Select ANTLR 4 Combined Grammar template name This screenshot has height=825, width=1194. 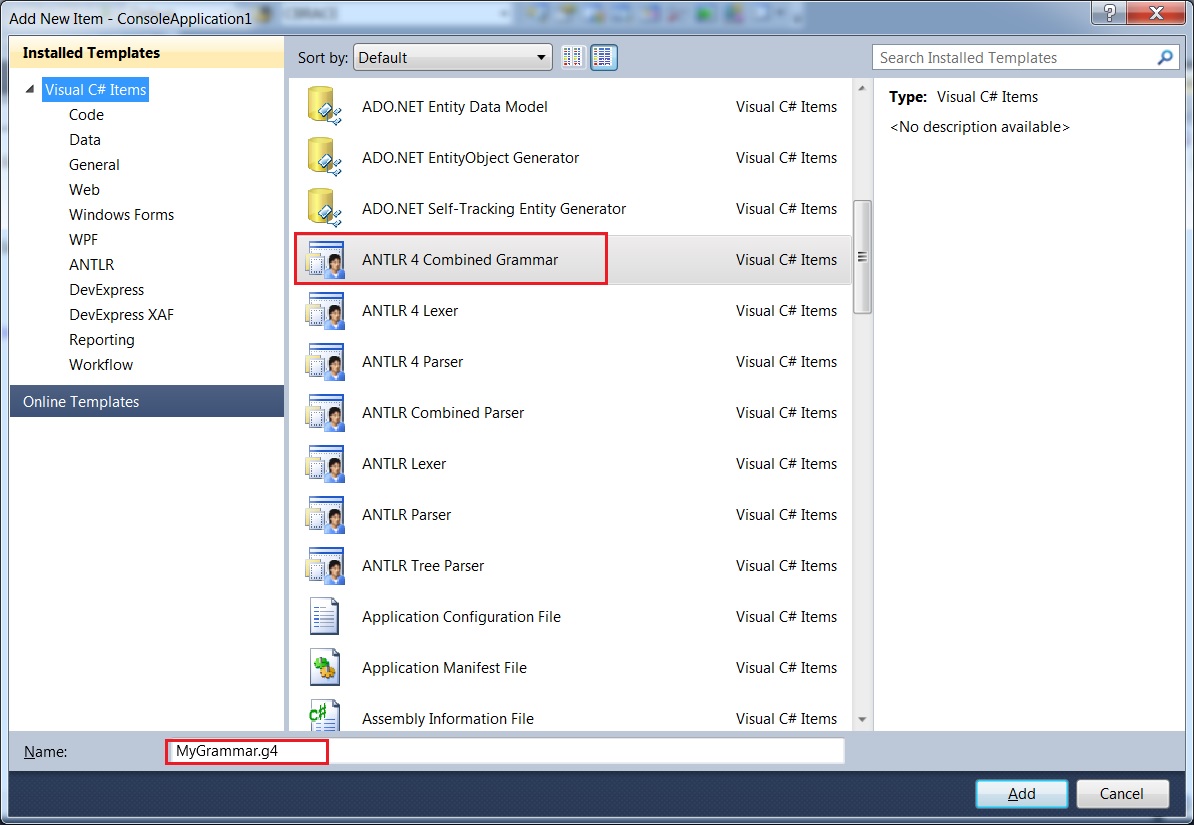[460, 260]
